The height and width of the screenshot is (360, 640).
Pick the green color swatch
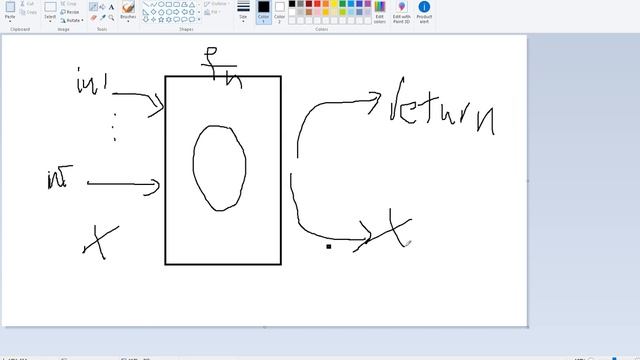click(x=342, y=4)
